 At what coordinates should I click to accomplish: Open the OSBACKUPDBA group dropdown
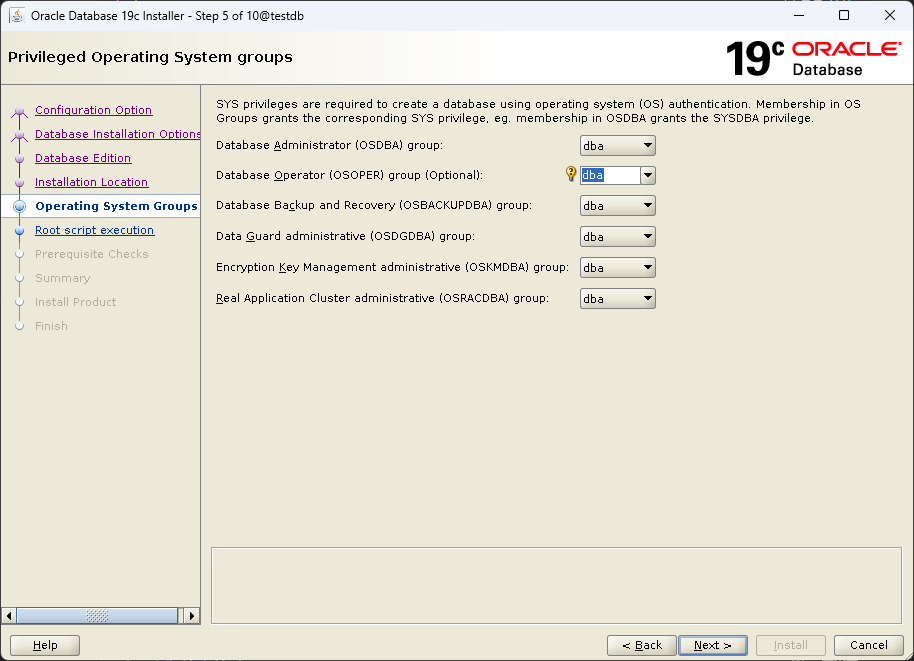pyautogui.click(x=617, y=206)
